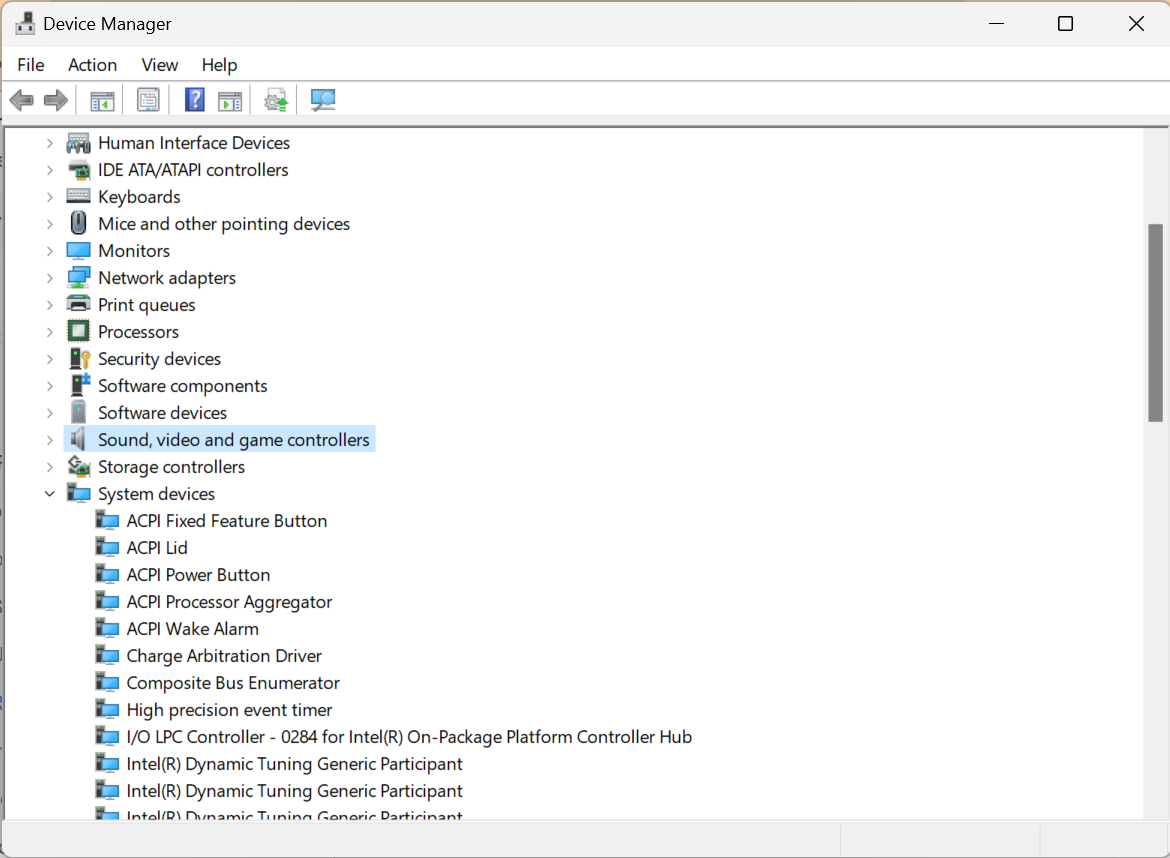Collapse the System devices category
The image size is (1170, 858).
click(49, 493)
